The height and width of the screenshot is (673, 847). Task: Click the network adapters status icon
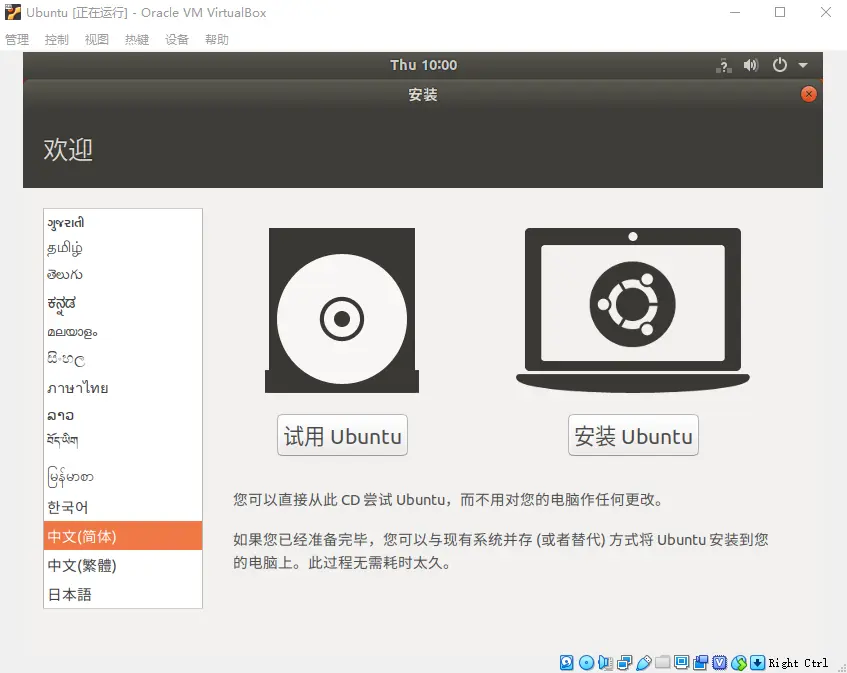coord(624,662)
